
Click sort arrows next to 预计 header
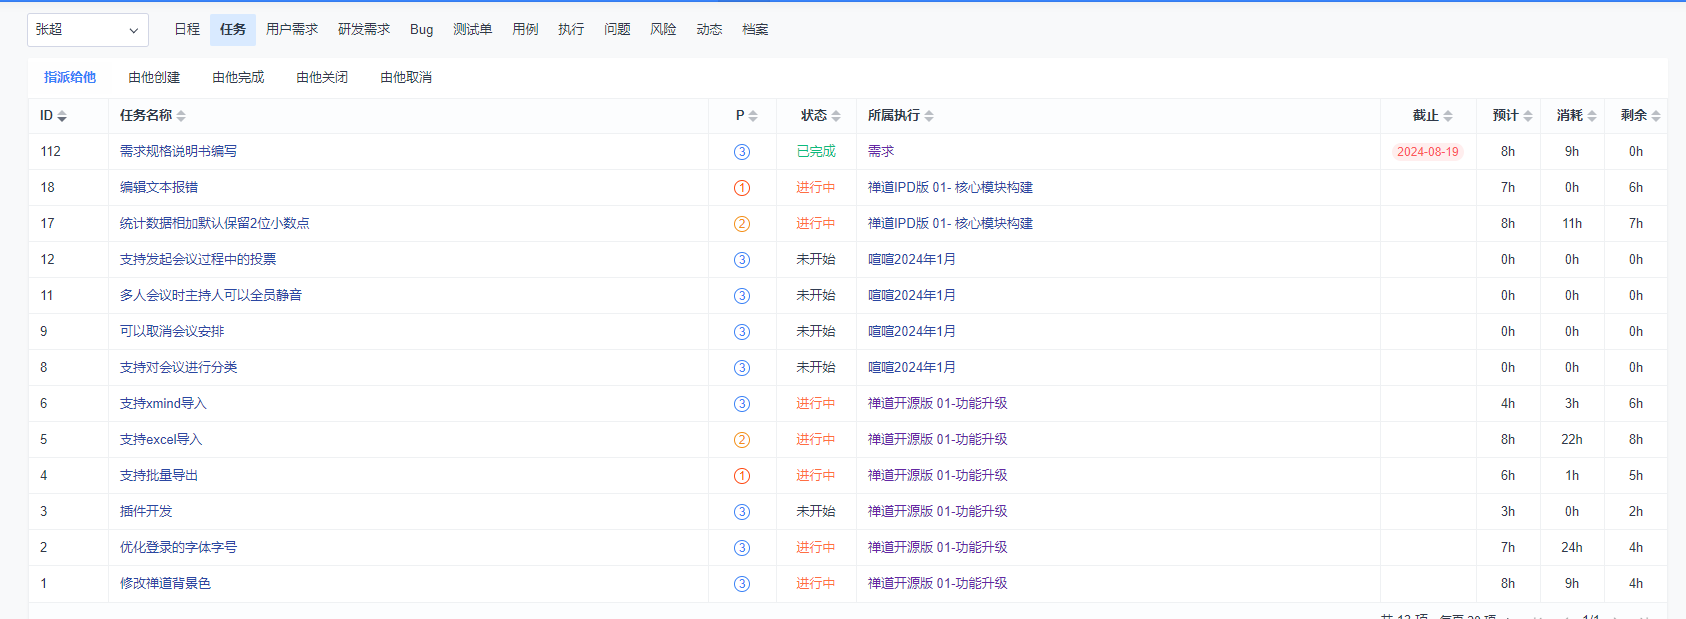point(1528,116)
